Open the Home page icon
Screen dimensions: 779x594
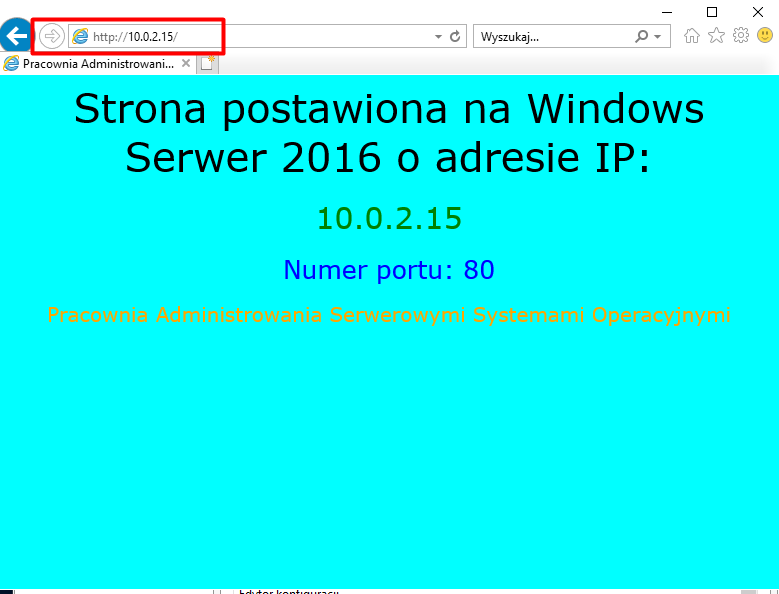(692, 36)
